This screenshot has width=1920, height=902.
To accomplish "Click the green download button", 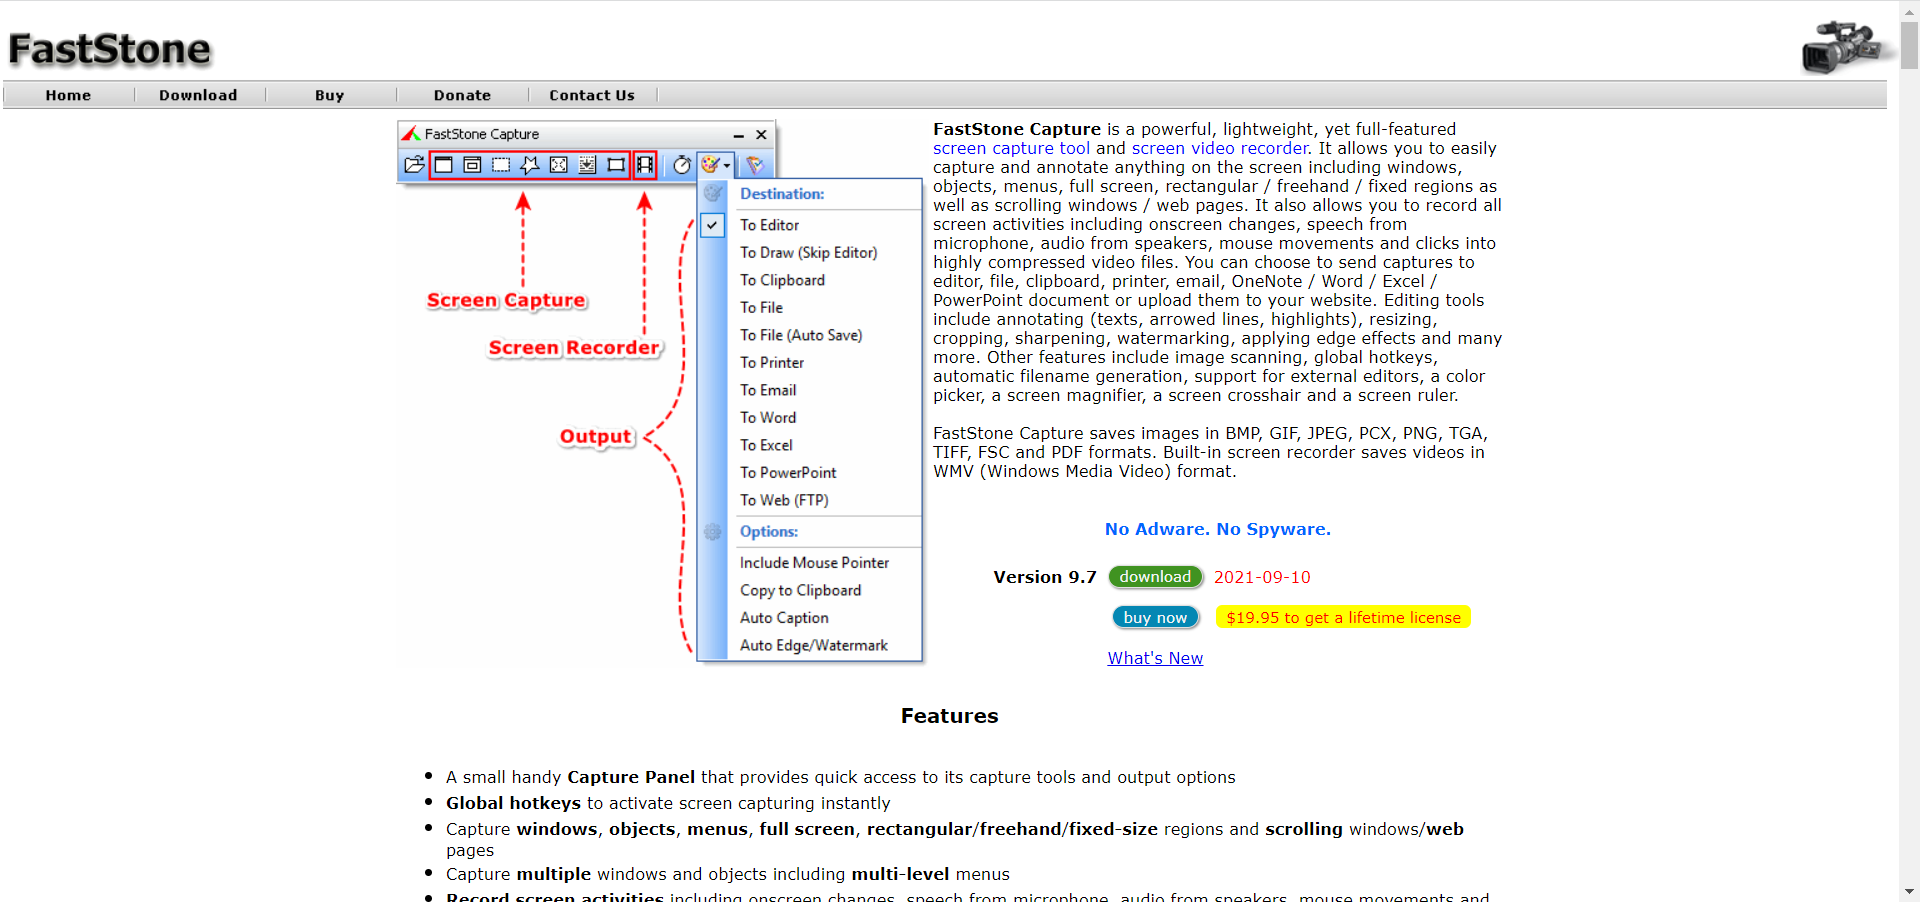I will [1155, 577].
